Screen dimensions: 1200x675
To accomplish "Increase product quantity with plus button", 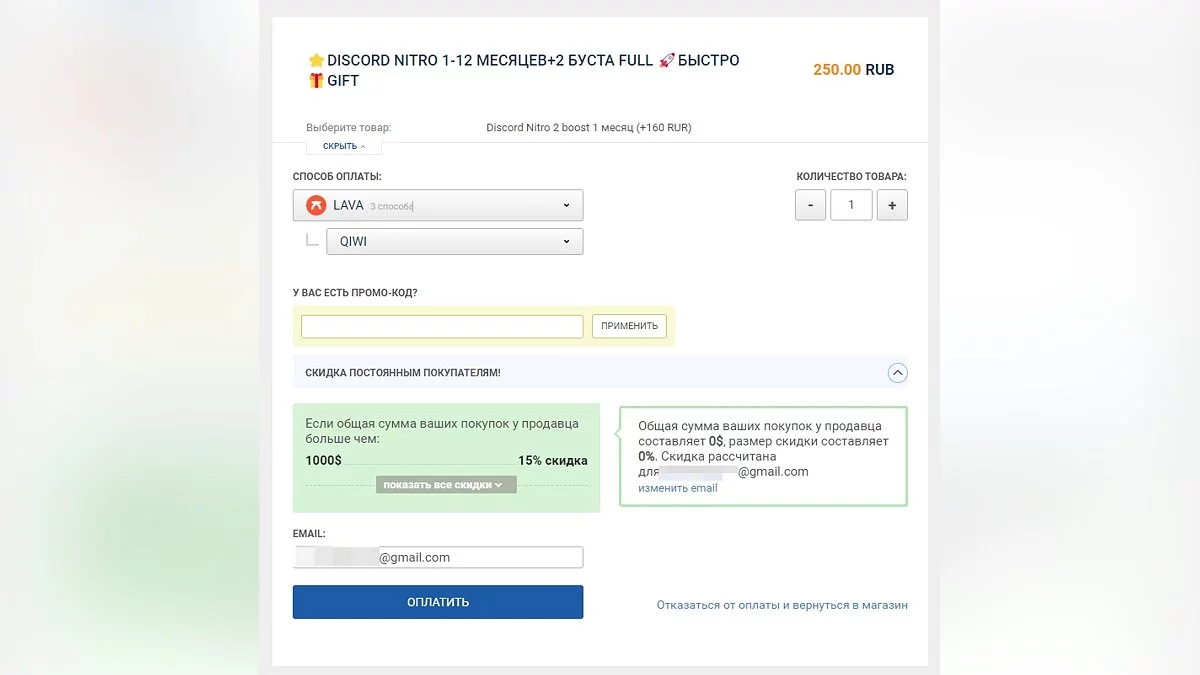I will coord(891,205).
